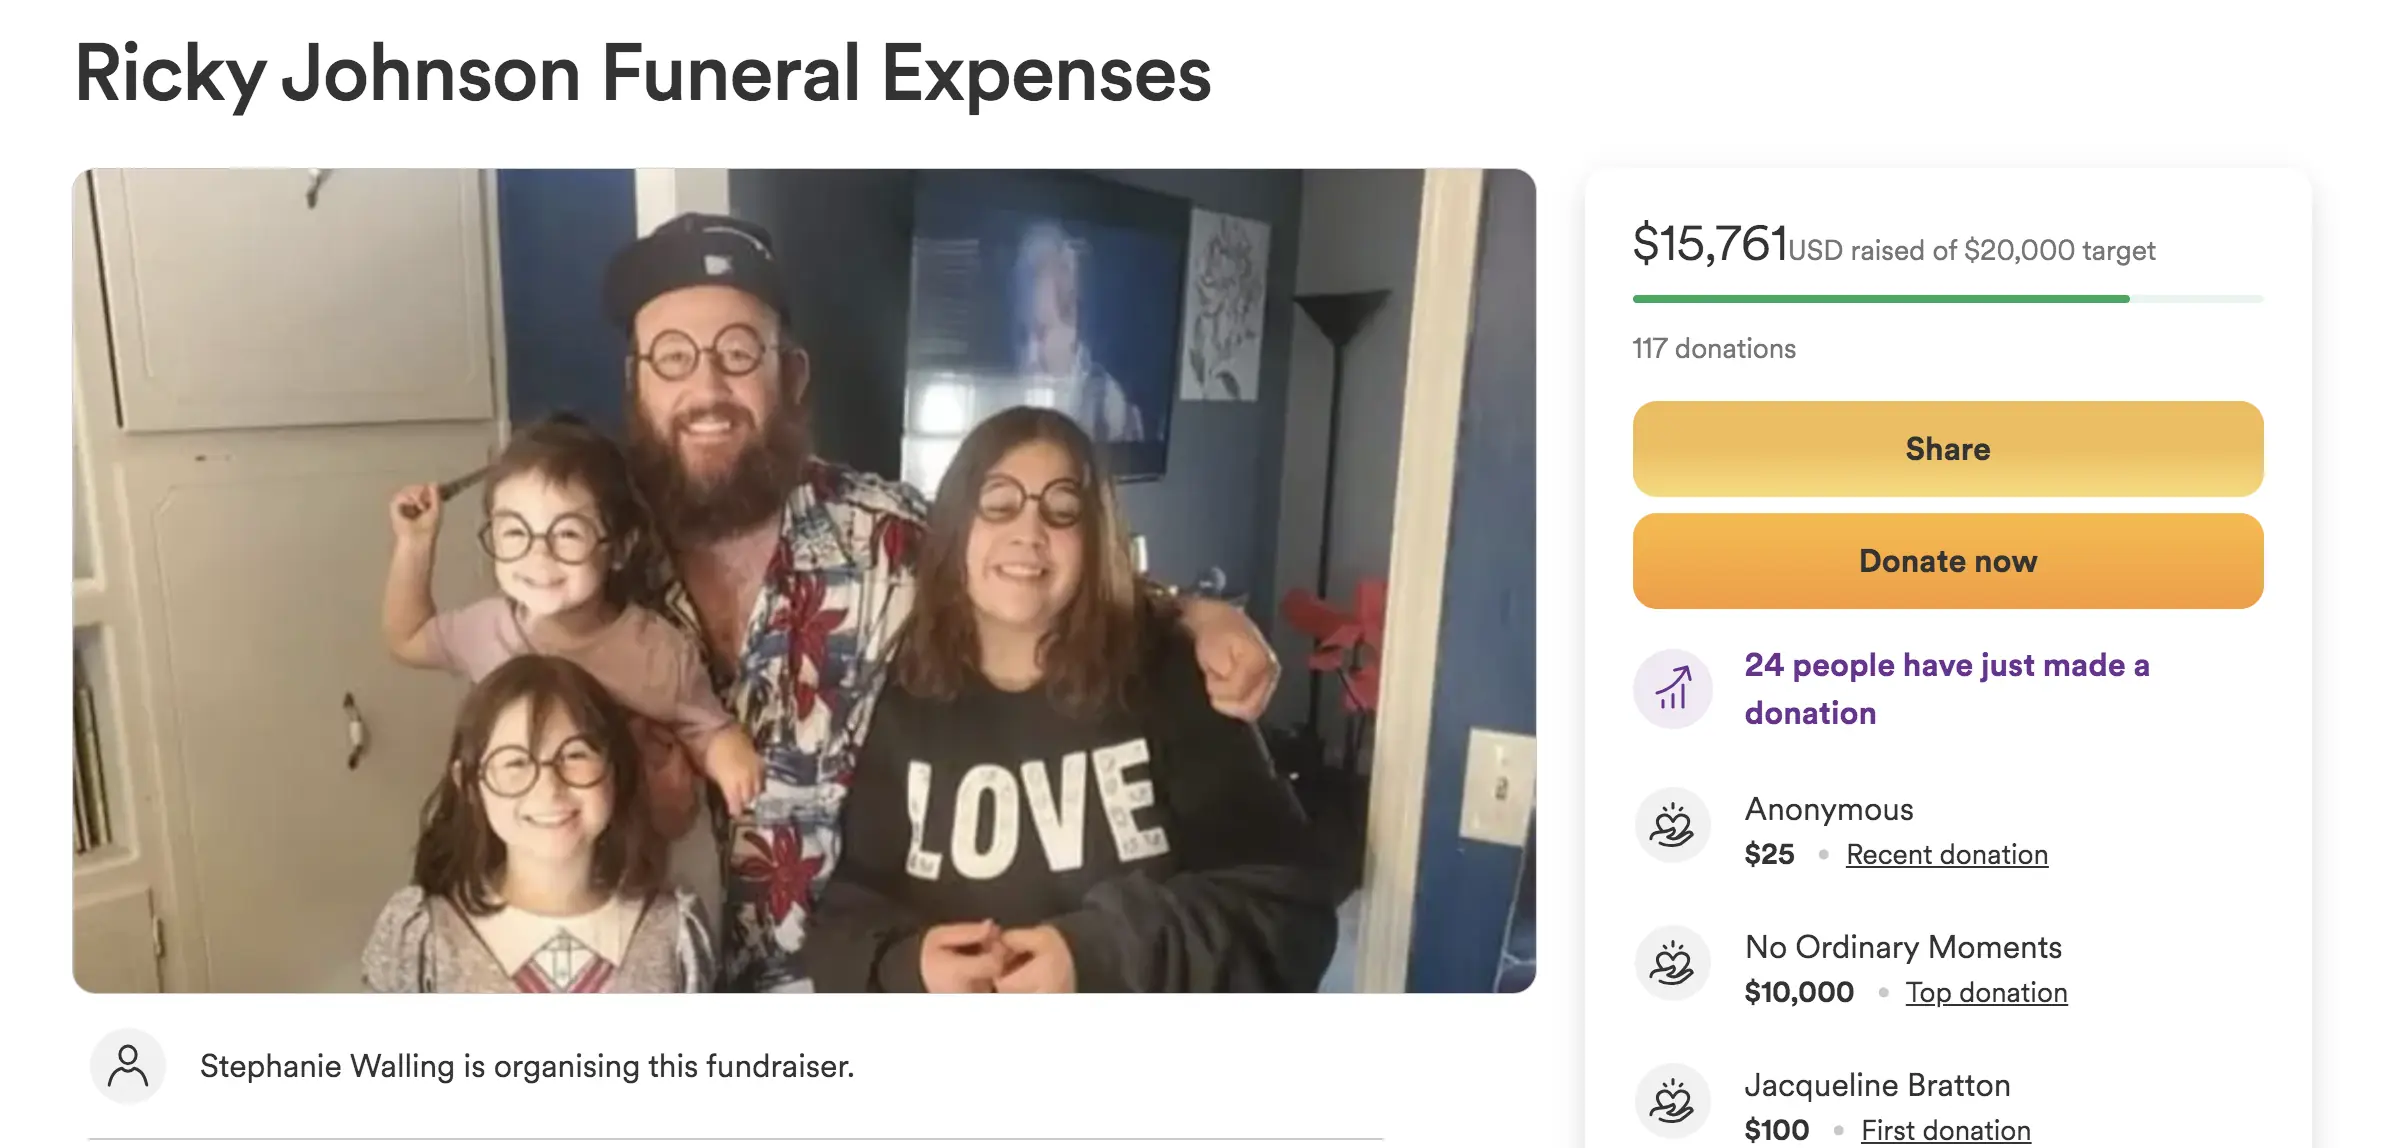Click the $15,761 raised amount

coord(1710,243)
